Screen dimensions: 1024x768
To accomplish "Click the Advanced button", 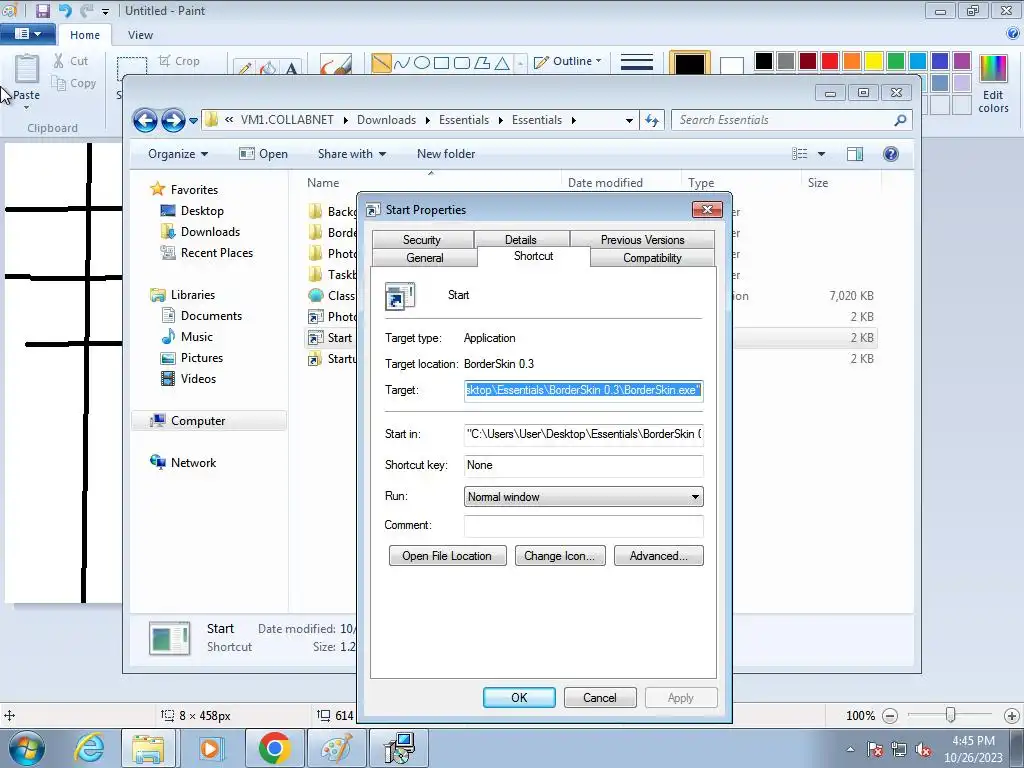I will (x=658, y=556).
